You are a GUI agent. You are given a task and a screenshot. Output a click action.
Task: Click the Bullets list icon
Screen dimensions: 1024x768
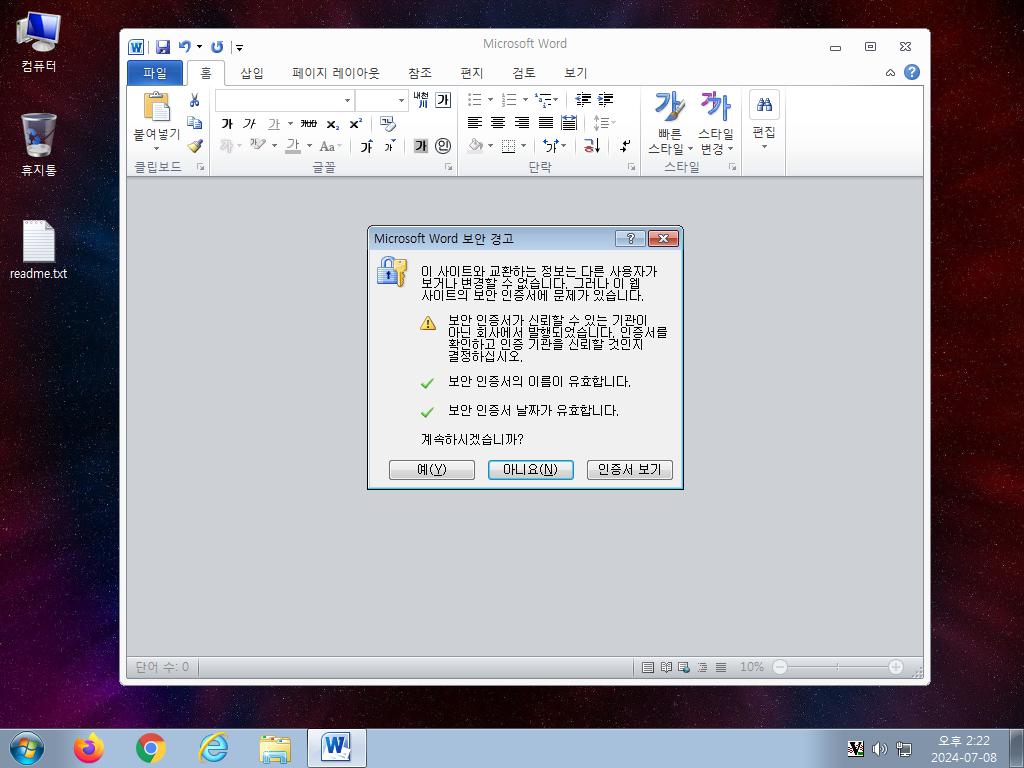[x=475, y=99]
